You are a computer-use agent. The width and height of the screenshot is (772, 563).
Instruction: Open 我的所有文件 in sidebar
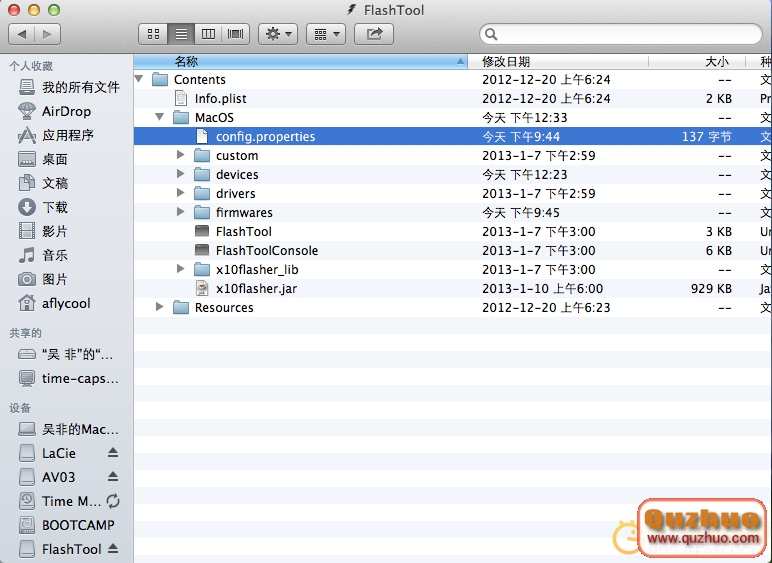coord(69,87)
